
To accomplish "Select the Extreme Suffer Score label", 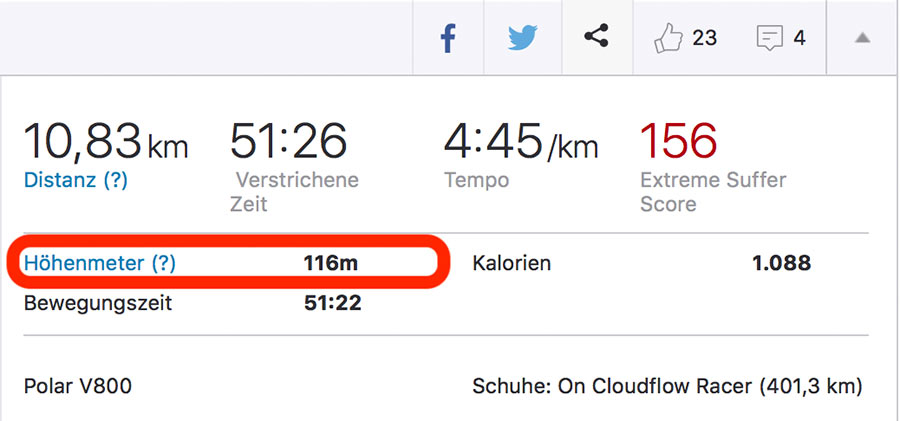I will click(x=712, y=192).
